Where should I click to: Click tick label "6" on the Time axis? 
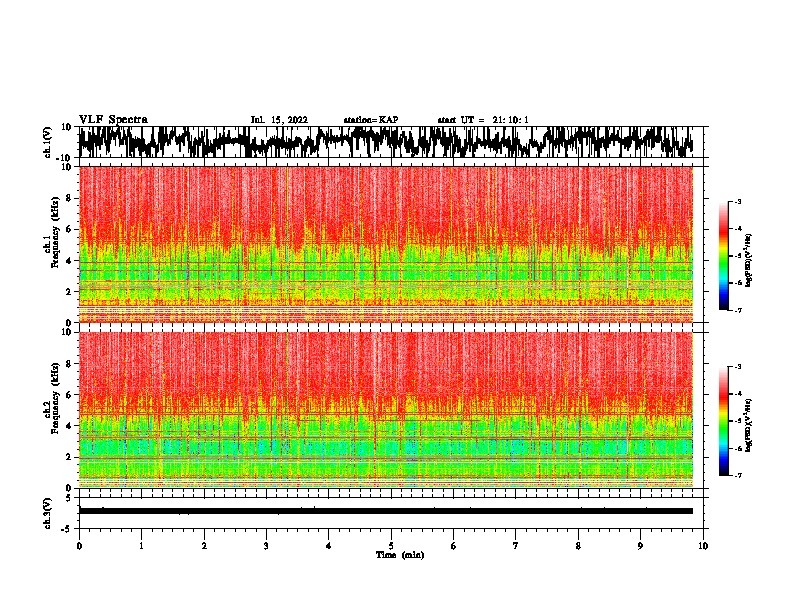[x=454, y=546]
